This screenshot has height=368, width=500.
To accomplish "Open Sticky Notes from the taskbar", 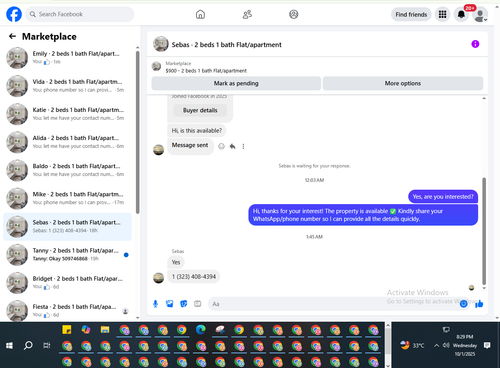I will pos(67,330).
